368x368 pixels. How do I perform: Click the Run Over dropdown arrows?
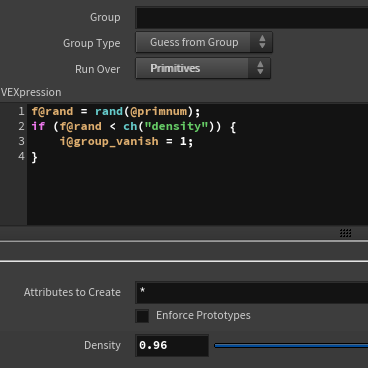260,68
